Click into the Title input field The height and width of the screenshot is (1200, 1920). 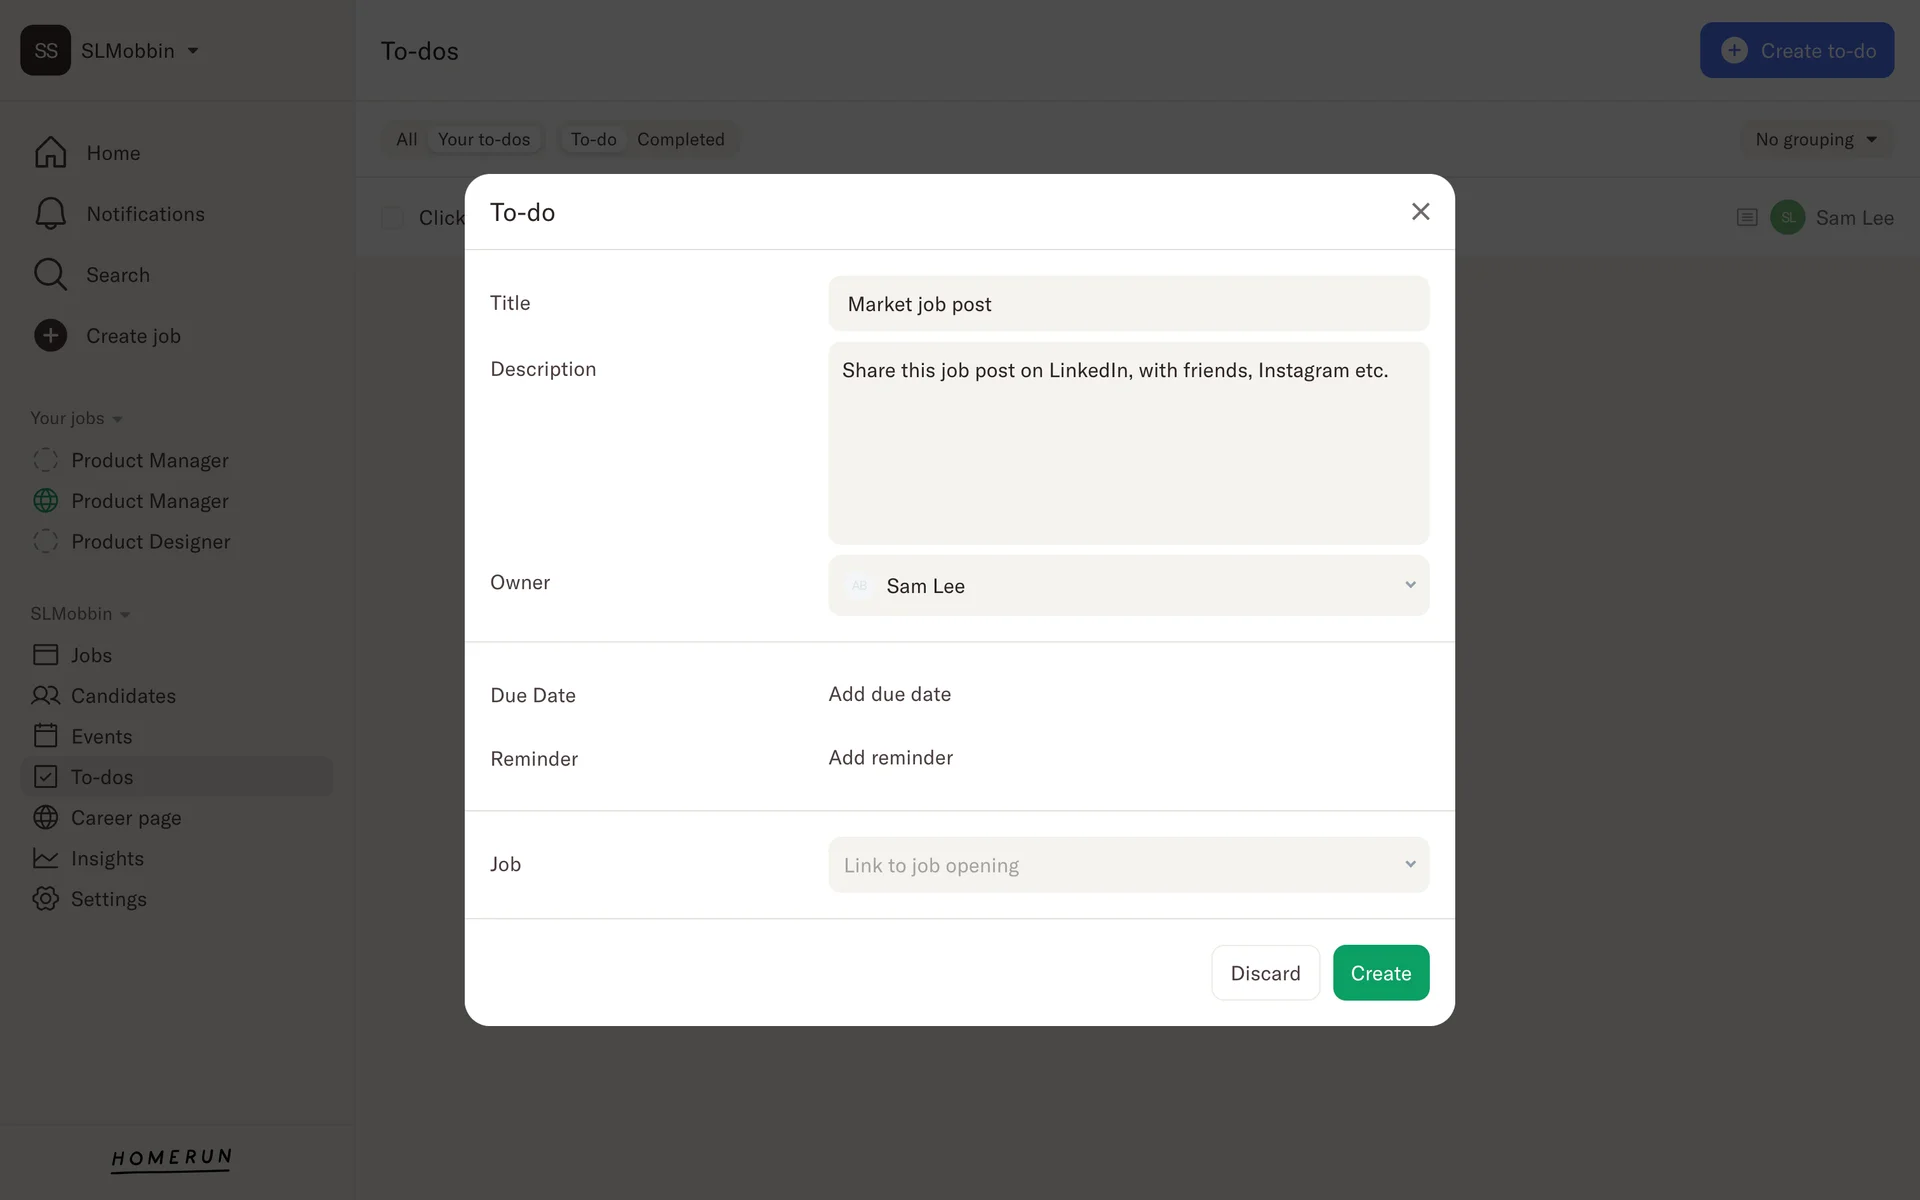pyautogui.click(x=1128, y=304)
